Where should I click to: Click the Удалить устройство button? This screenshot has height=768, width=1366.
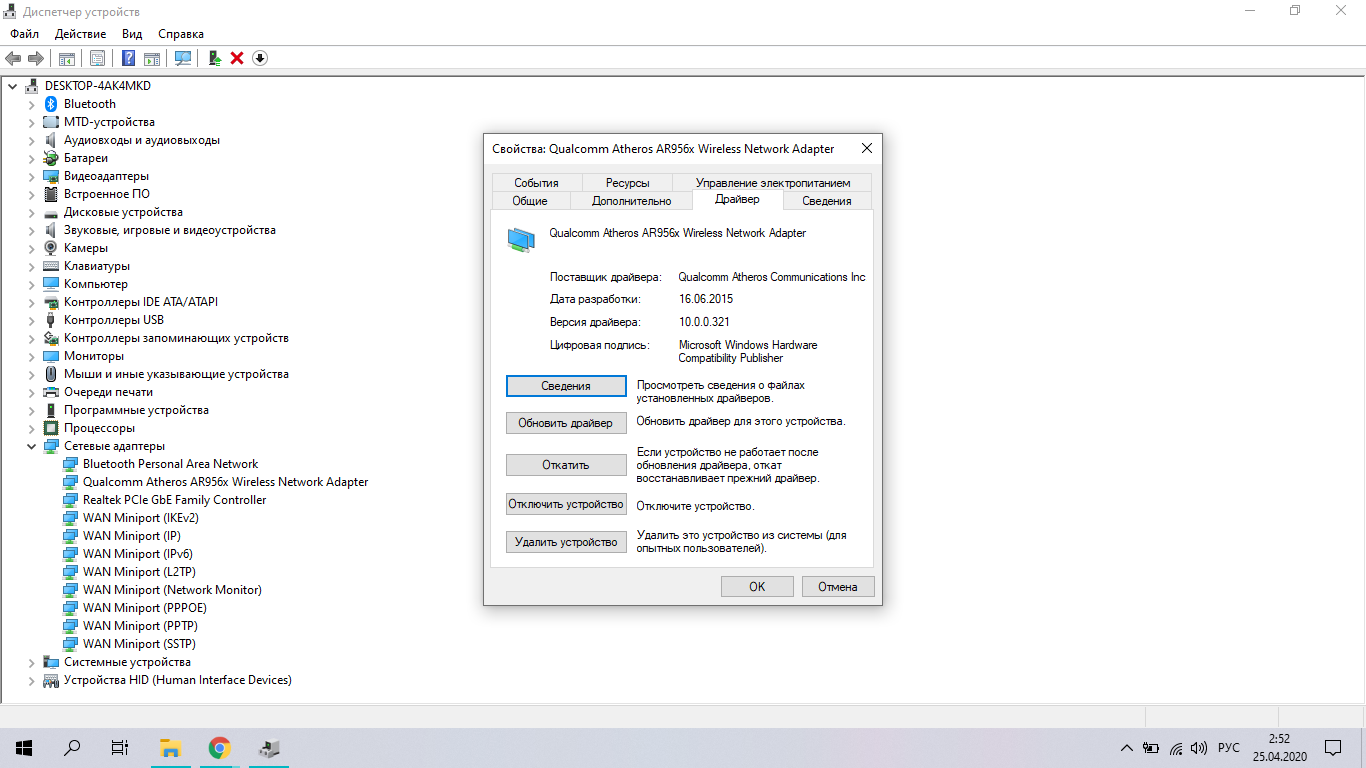tap(566, 542)
